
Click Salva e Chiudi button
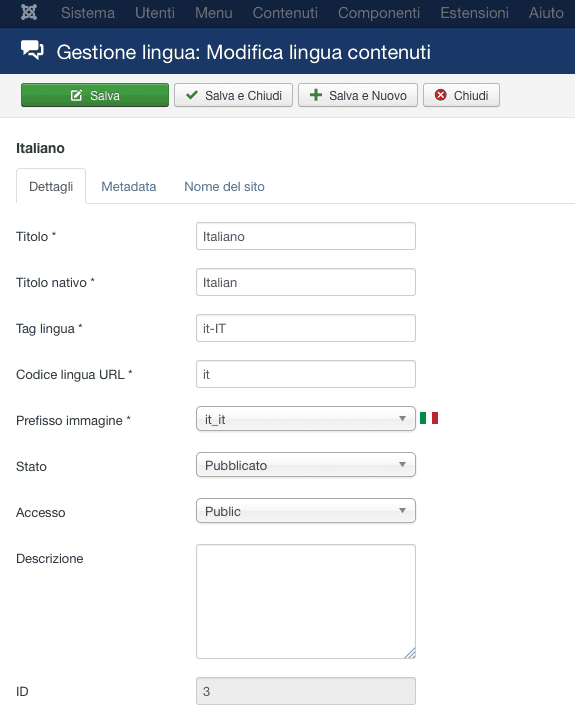click(x=233, y=95)
